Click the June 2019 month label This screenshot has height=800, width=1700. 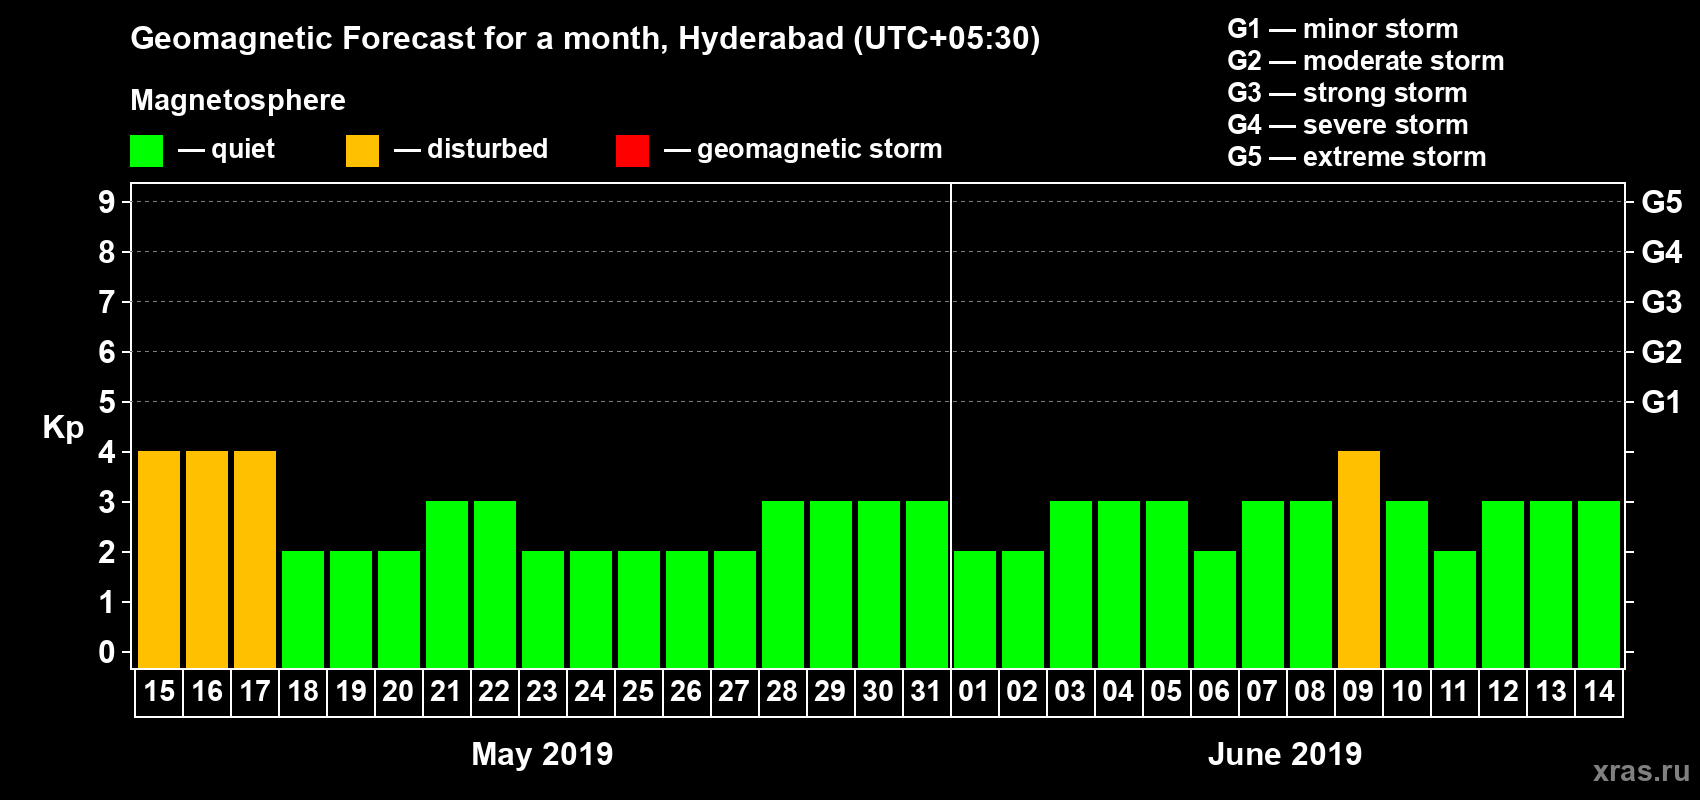tap(1285, 754)
